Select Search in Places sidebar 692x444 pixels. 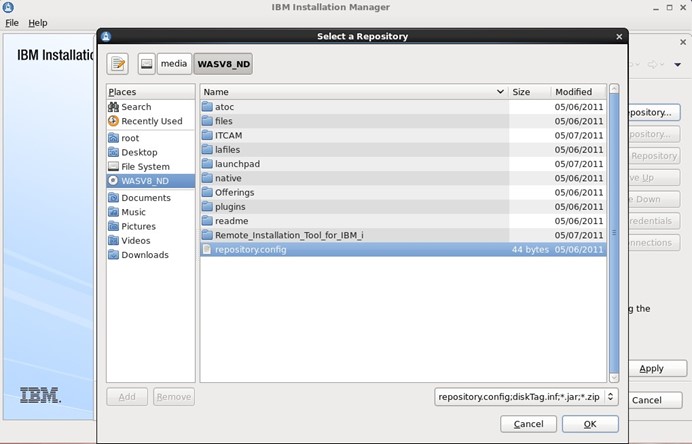136,107
